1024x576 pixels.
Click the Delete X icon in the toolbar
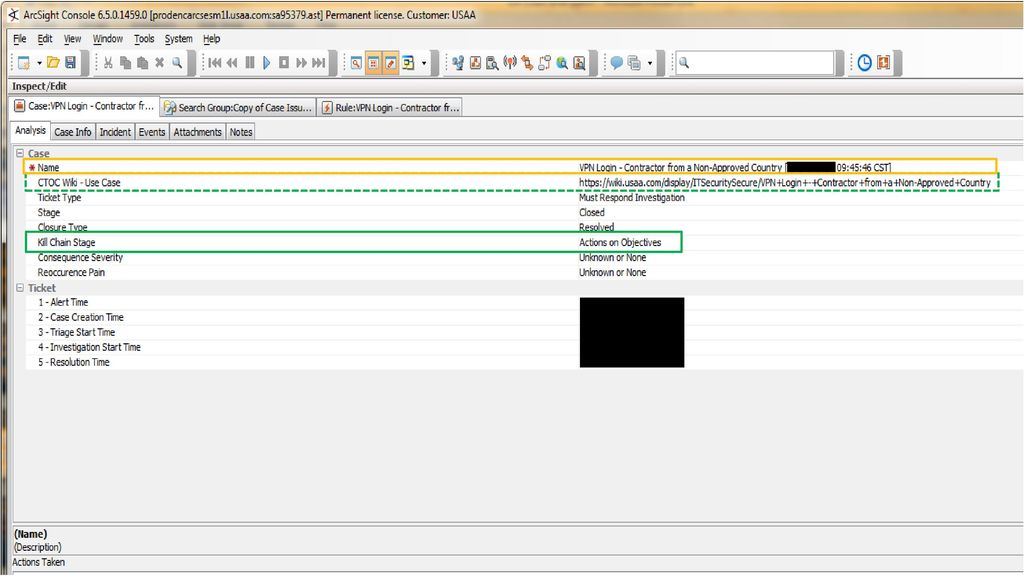159,63
